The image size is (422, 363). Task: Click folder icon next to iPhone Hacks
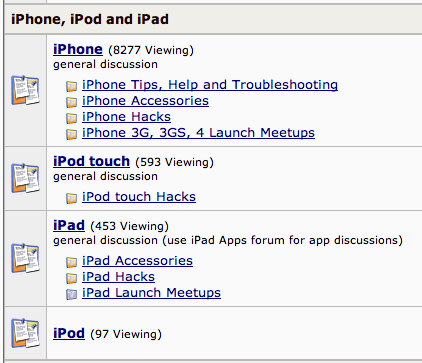tap(71, 118)
